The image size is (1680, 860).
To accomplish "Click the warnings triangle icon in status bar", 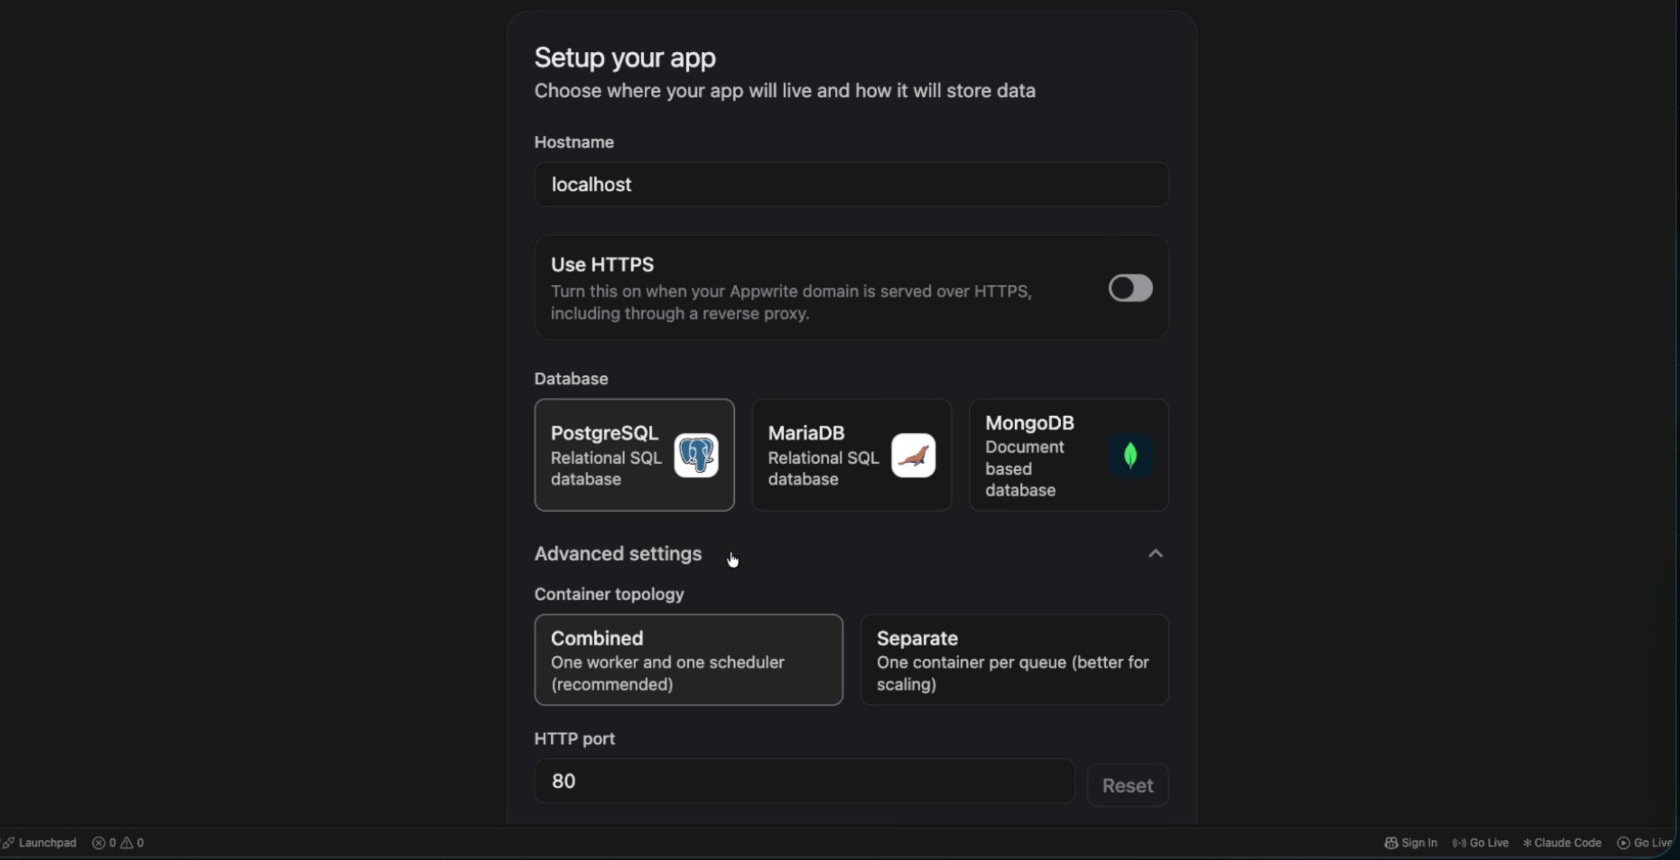I will click(x=127, y=843).
